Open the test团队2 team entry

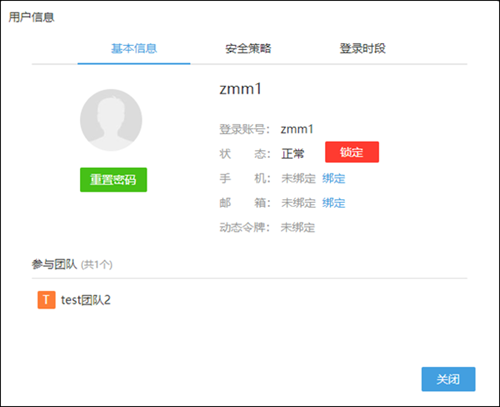(86, 300)
